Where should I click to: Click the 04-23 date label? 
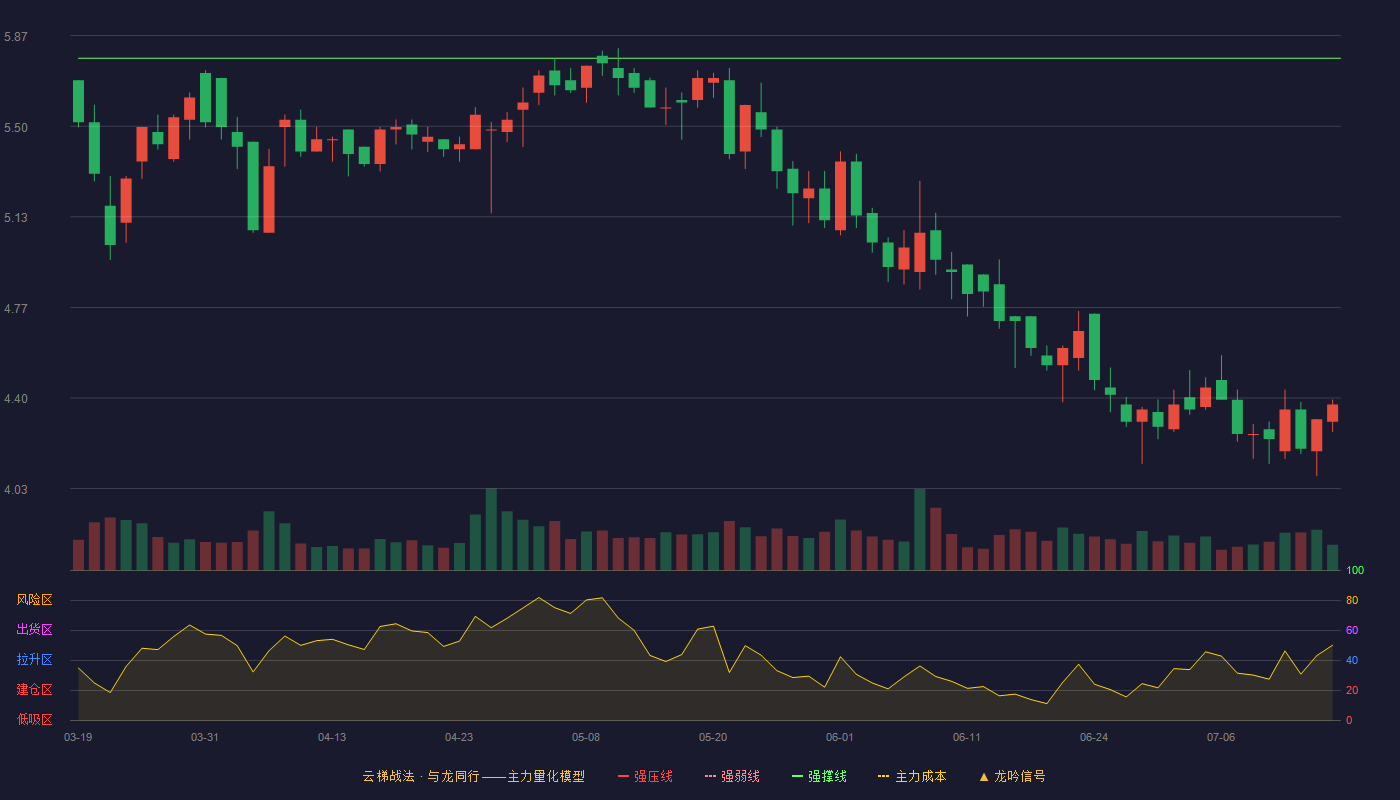click(x=459, y=737)
